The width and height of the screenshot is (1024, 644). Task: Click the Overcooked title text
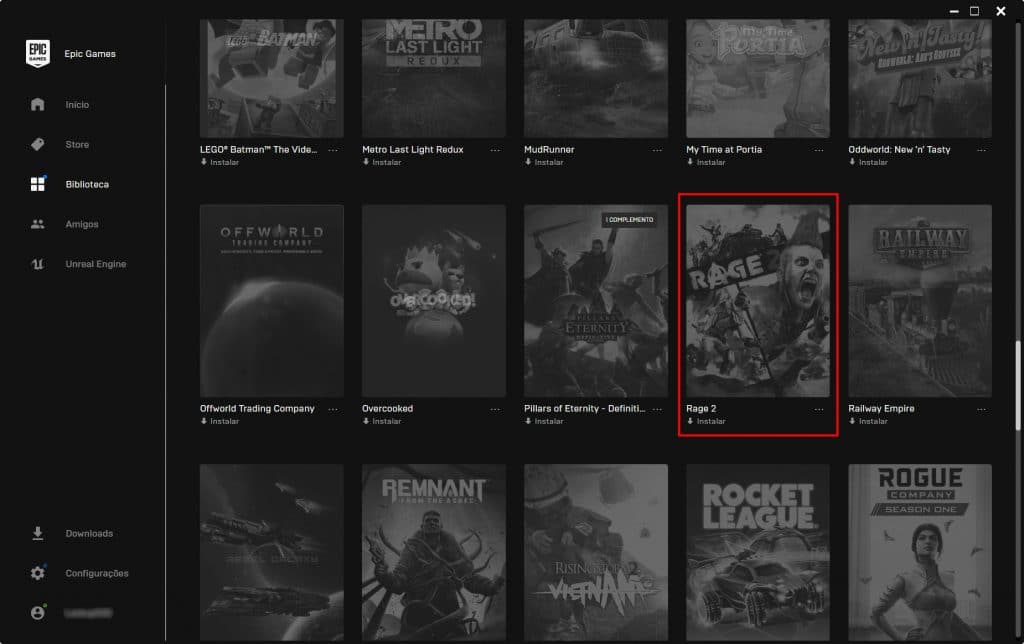point(387,408)
